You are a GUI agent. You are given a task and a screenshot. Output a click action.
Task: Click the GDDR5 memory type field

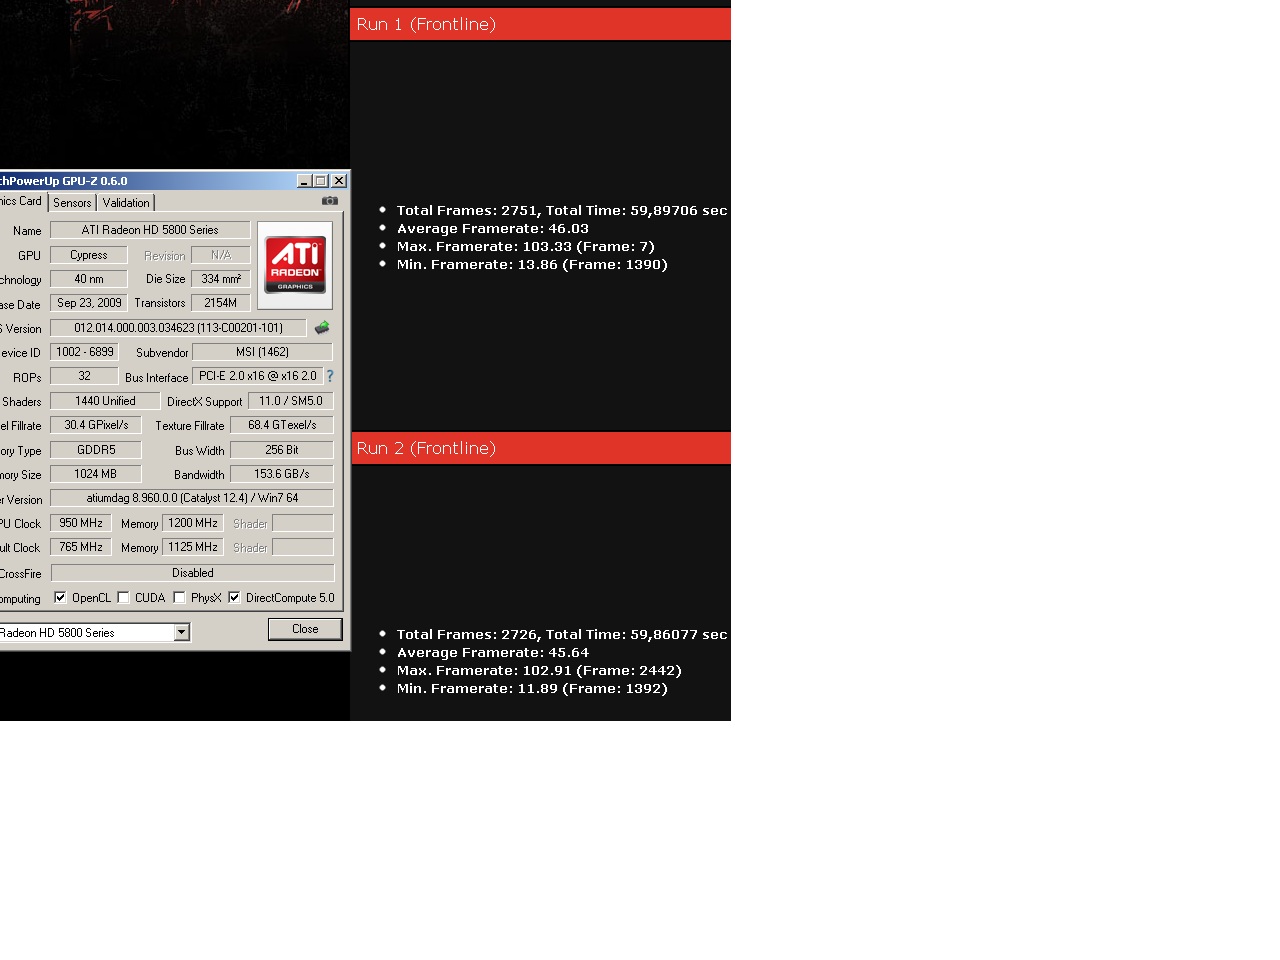(x=96, y=450)
